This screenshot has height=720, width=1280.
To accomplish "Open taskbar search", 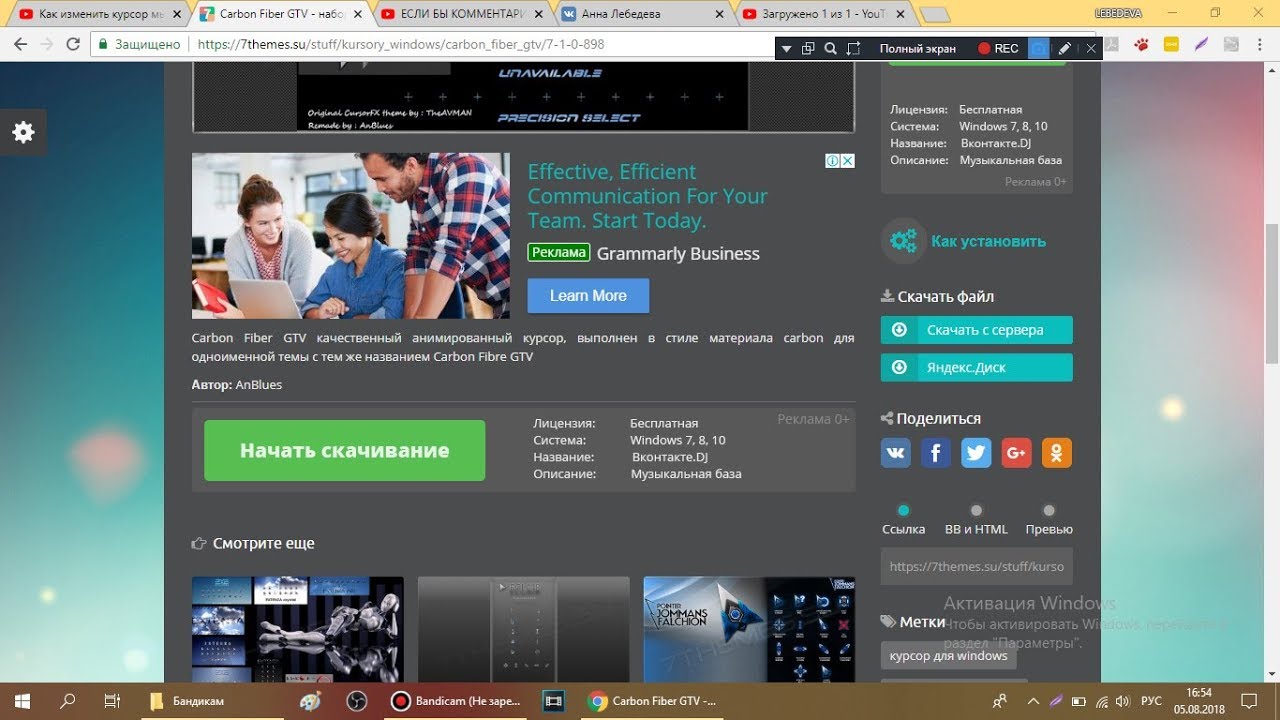I will pos(68,701).
